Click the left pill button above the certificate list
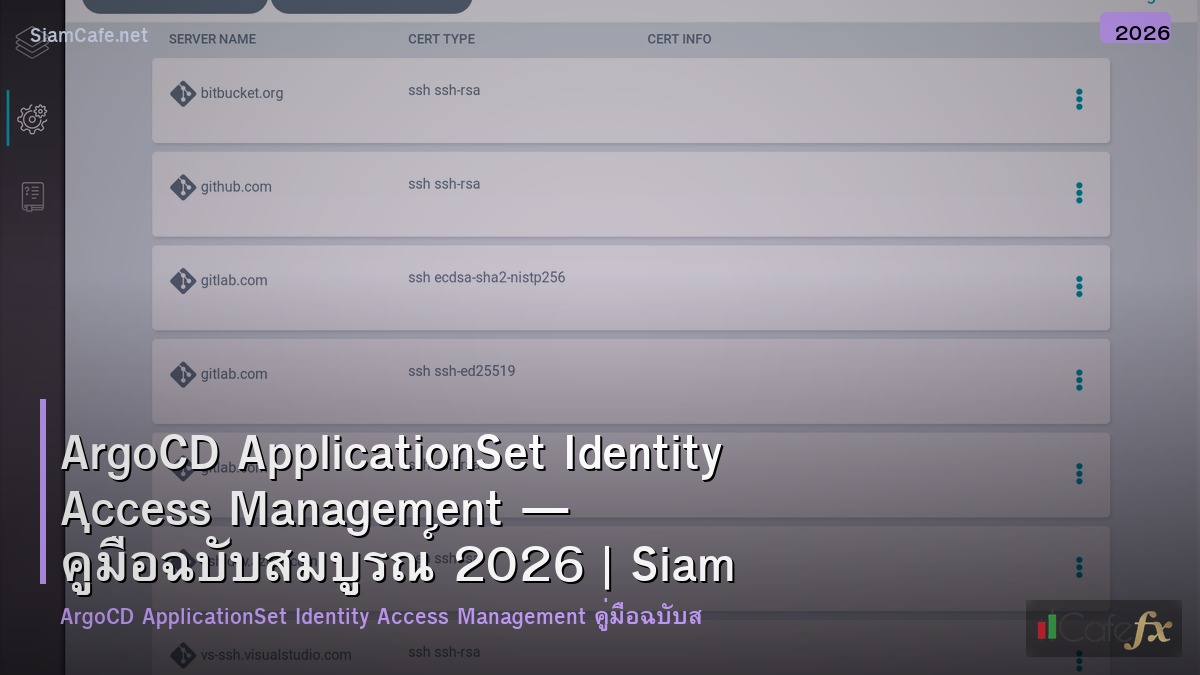 (174, 5)
